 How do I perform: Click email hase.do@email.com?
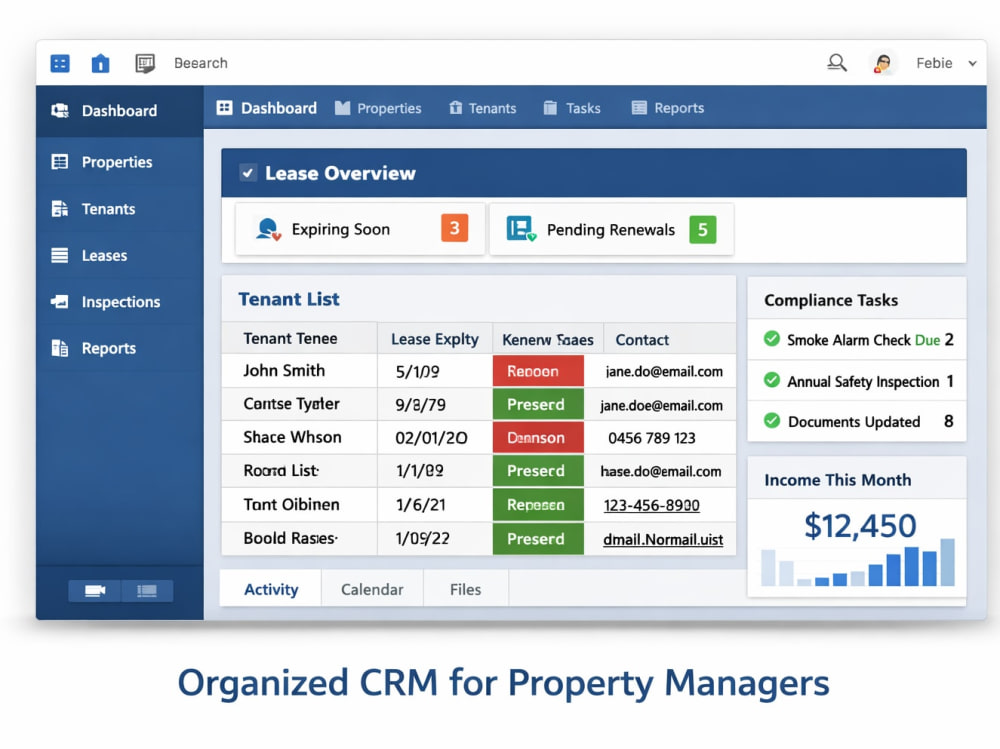pyautogui.click(x=661, y=471)
